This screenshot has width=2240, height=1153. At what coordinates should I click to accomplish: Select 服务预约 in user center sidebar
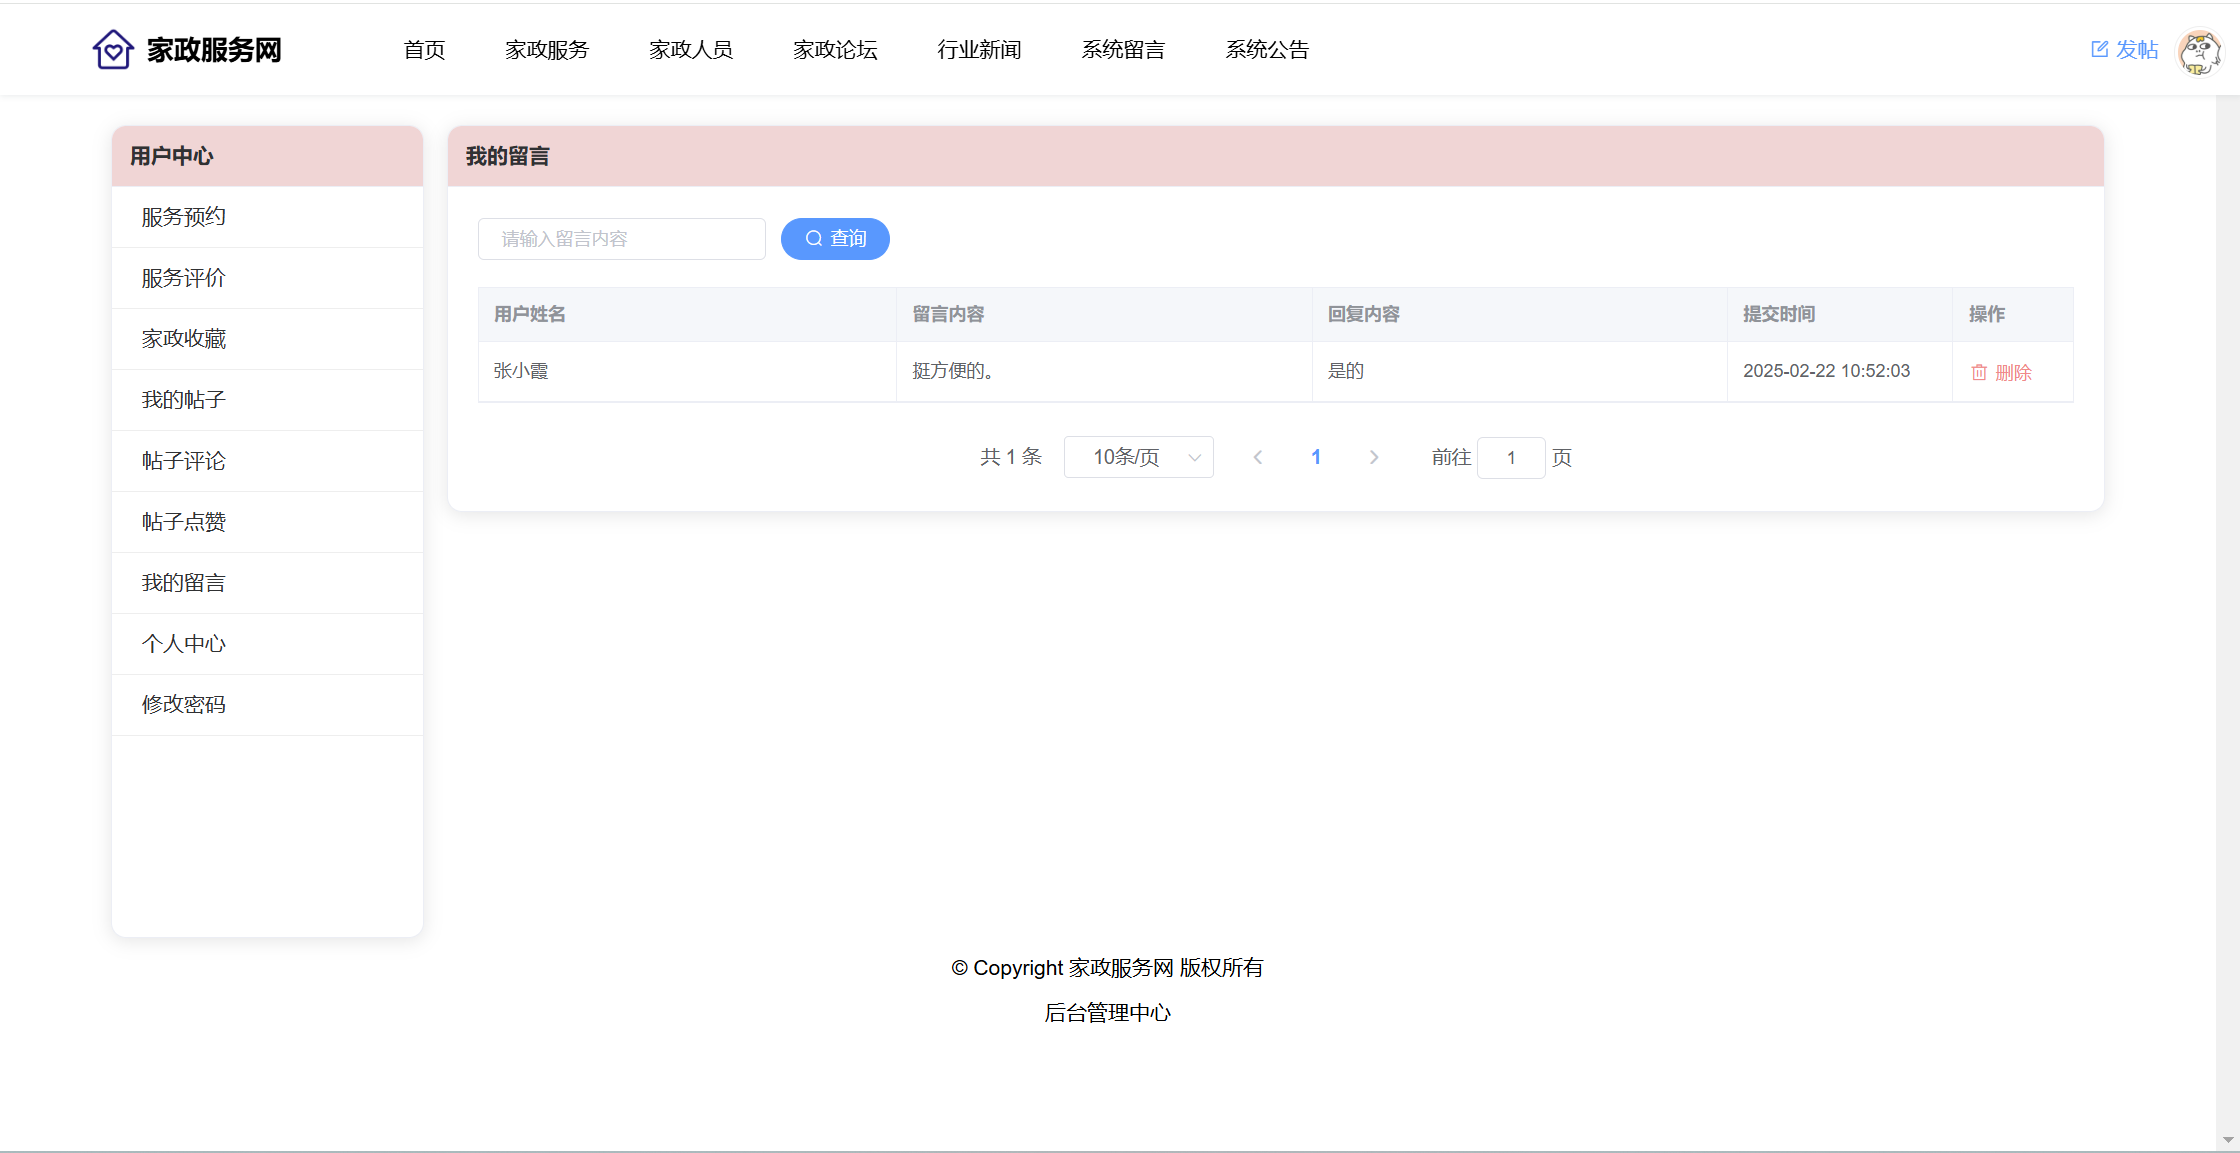184,217
